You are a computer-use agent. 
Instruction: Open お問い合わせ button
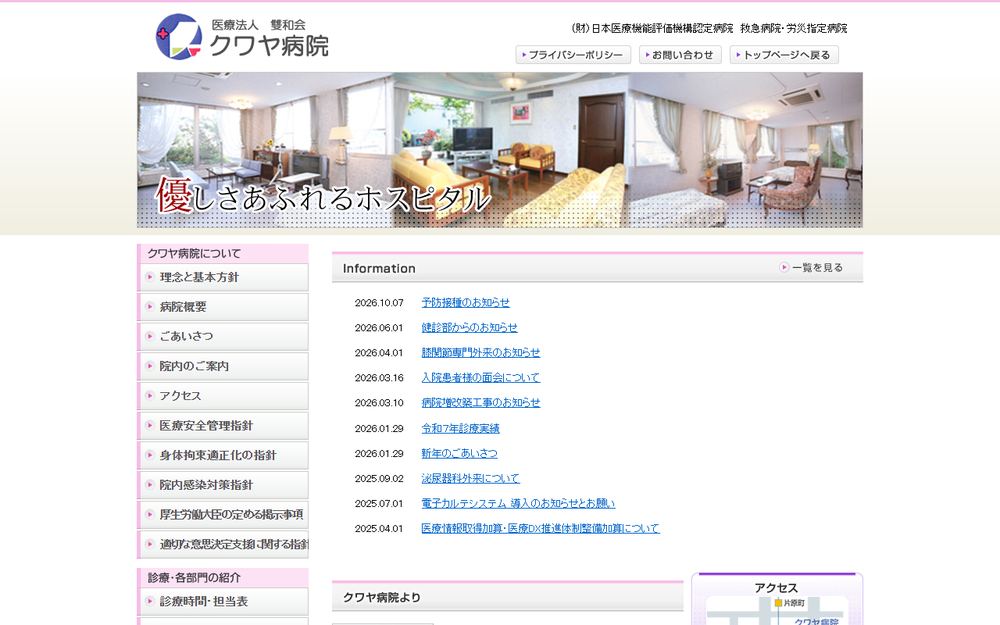(x=680, y=55)
